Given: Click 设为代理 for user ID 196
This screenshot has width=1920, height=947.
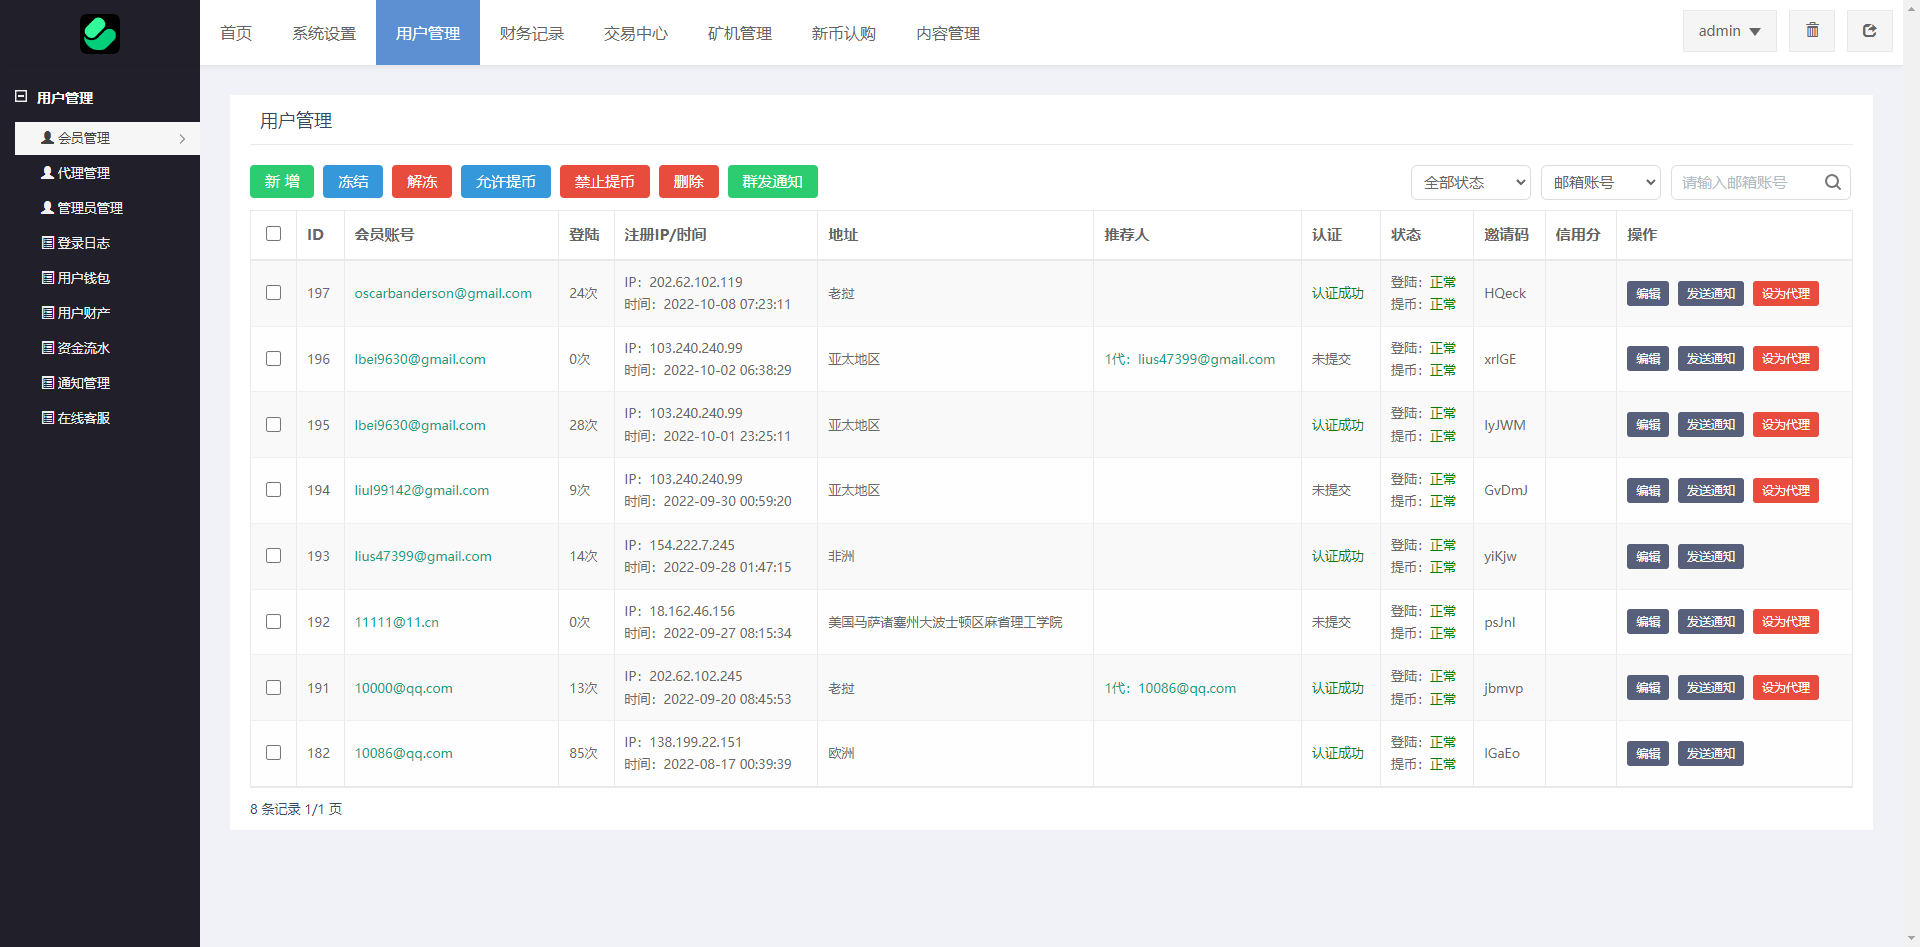Looking at the screenshot, I should pyautogui.click(x=1785, y=359).
